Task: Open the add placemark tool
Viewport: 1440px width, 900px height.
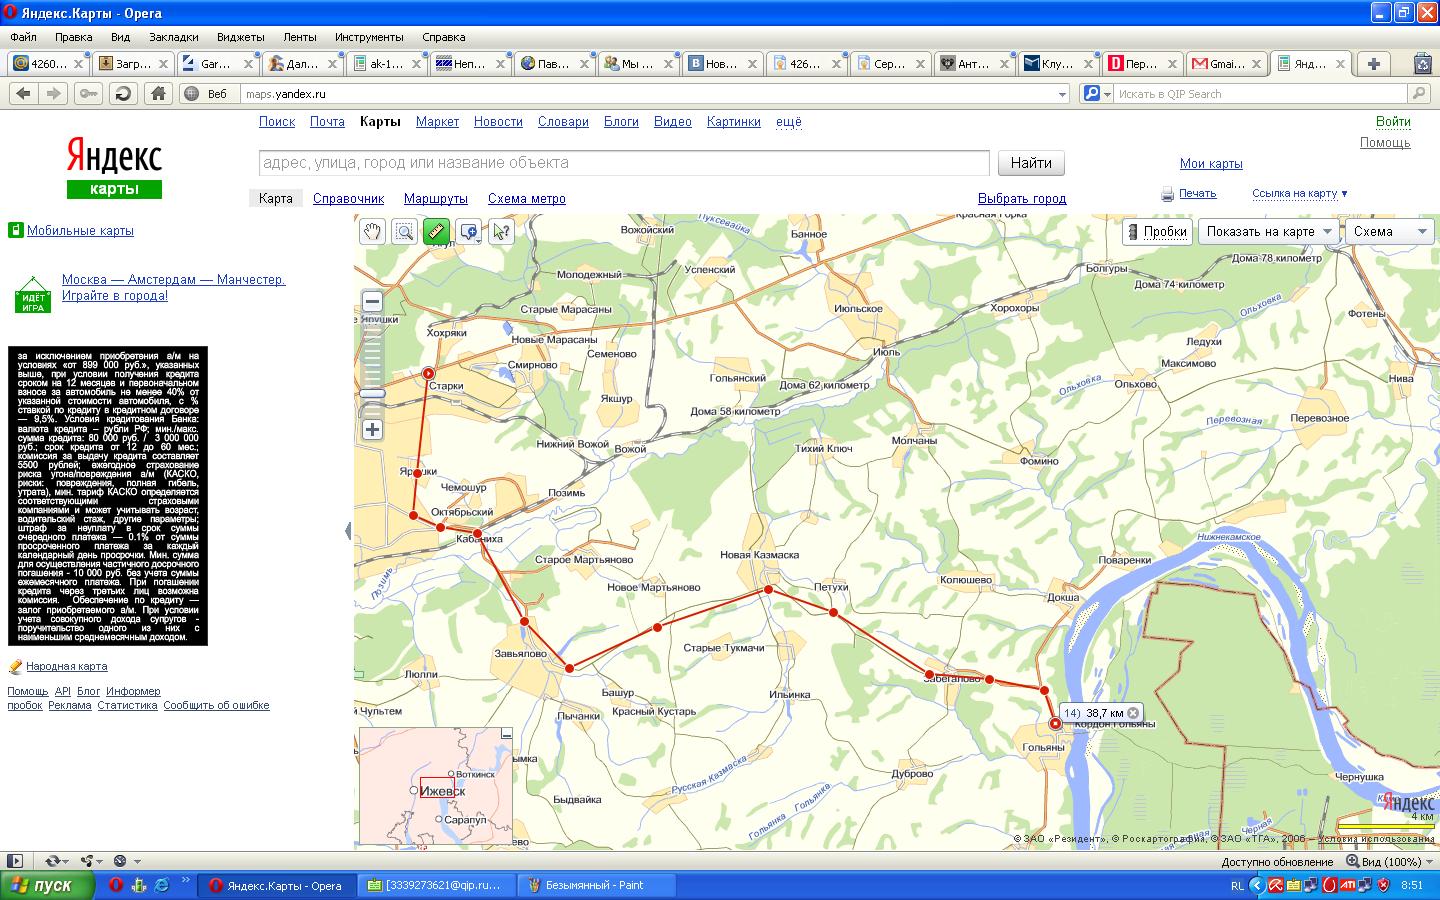Action: pos(469,232)
